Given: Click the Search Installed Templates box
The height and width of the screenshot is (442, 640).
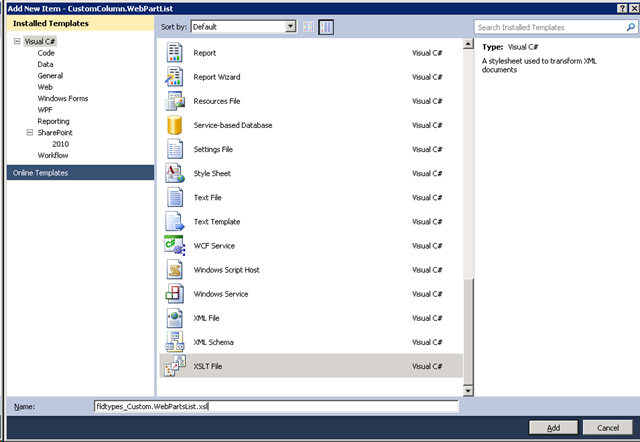Looking at the screenshot, I should pos(550,27).
